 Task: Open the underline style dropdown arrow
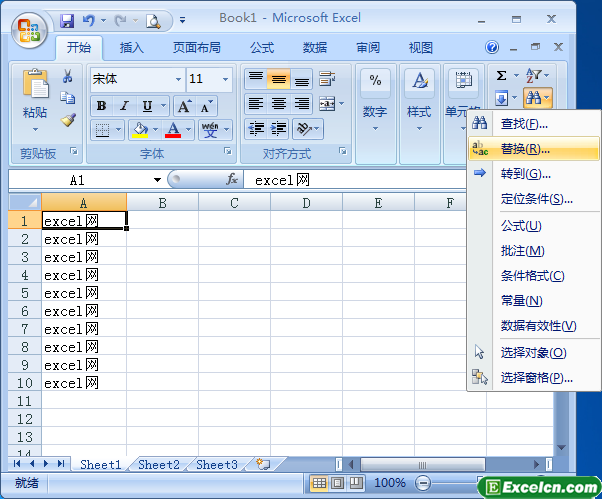[163, 106]
